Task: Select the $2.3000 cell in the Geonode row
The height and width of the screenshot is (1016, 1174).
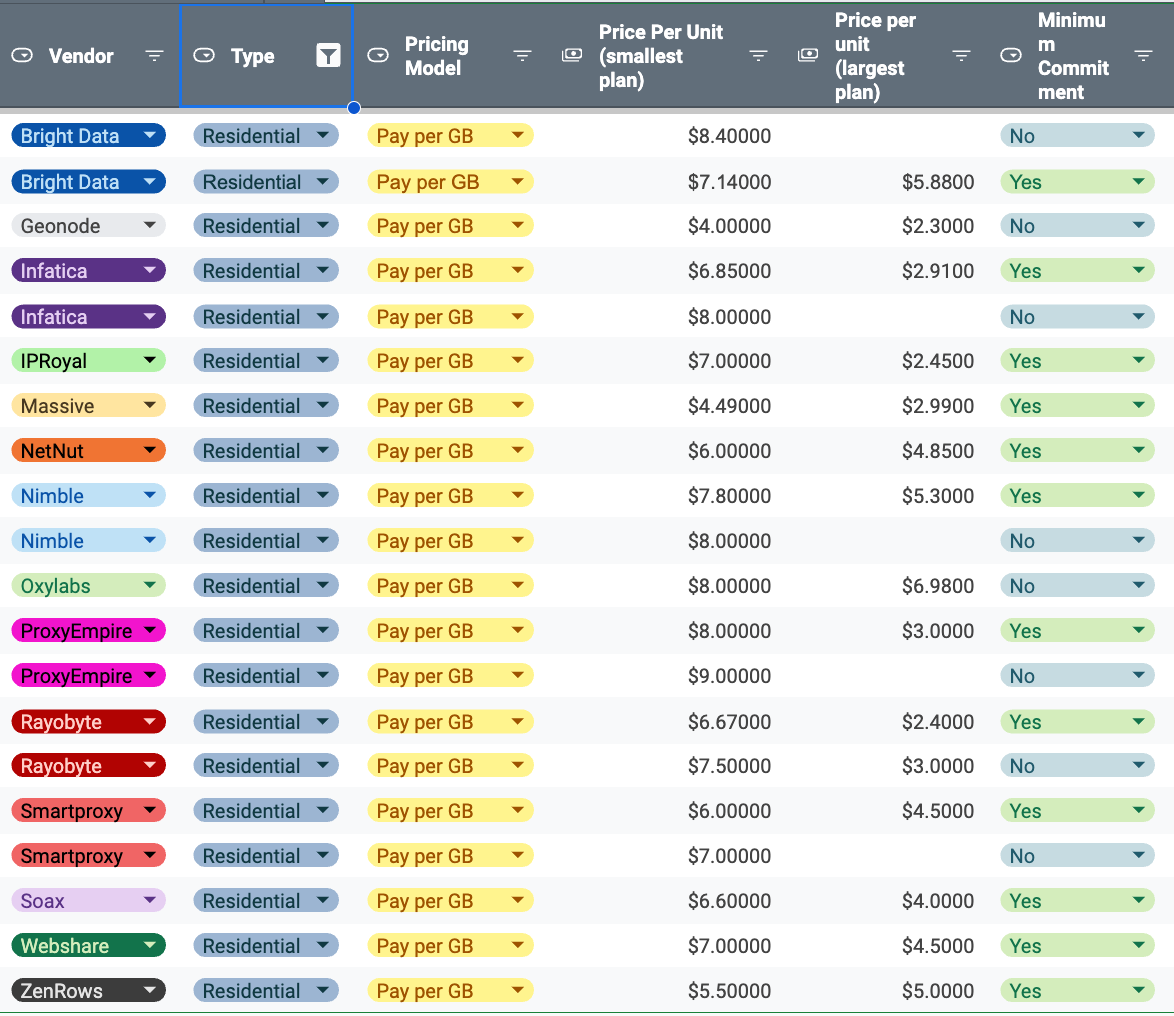Action: click(937, 226)
